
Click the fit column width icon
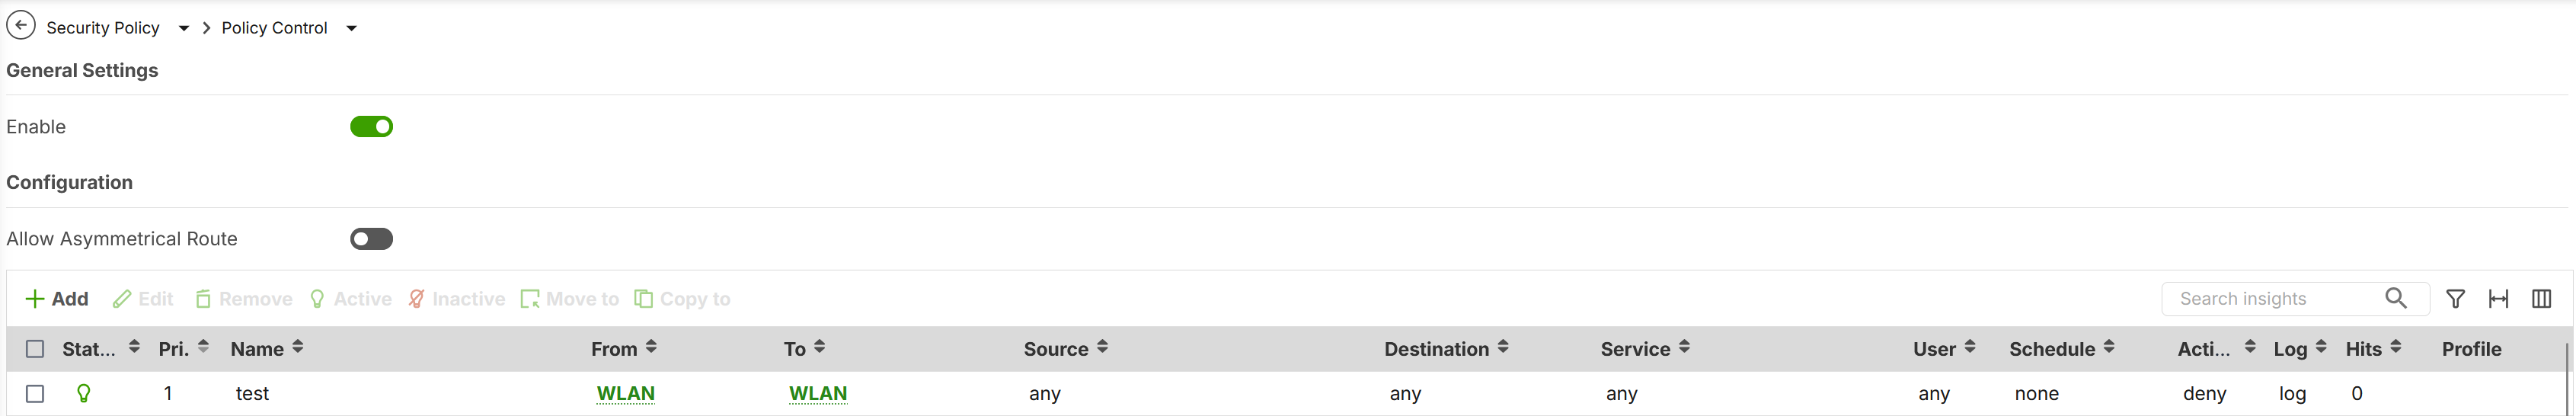click(x=2498, y=299)
